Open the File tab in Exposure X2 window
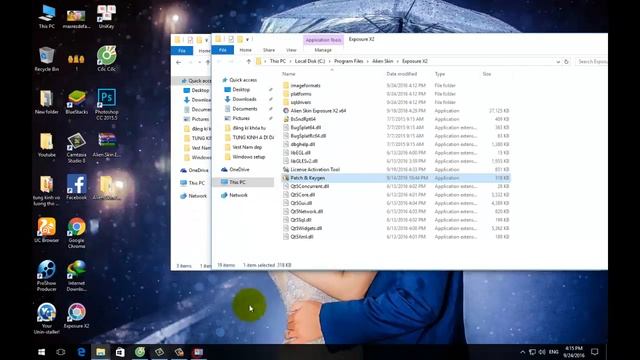Screen dimensions: 640x360 coord(223,50)
